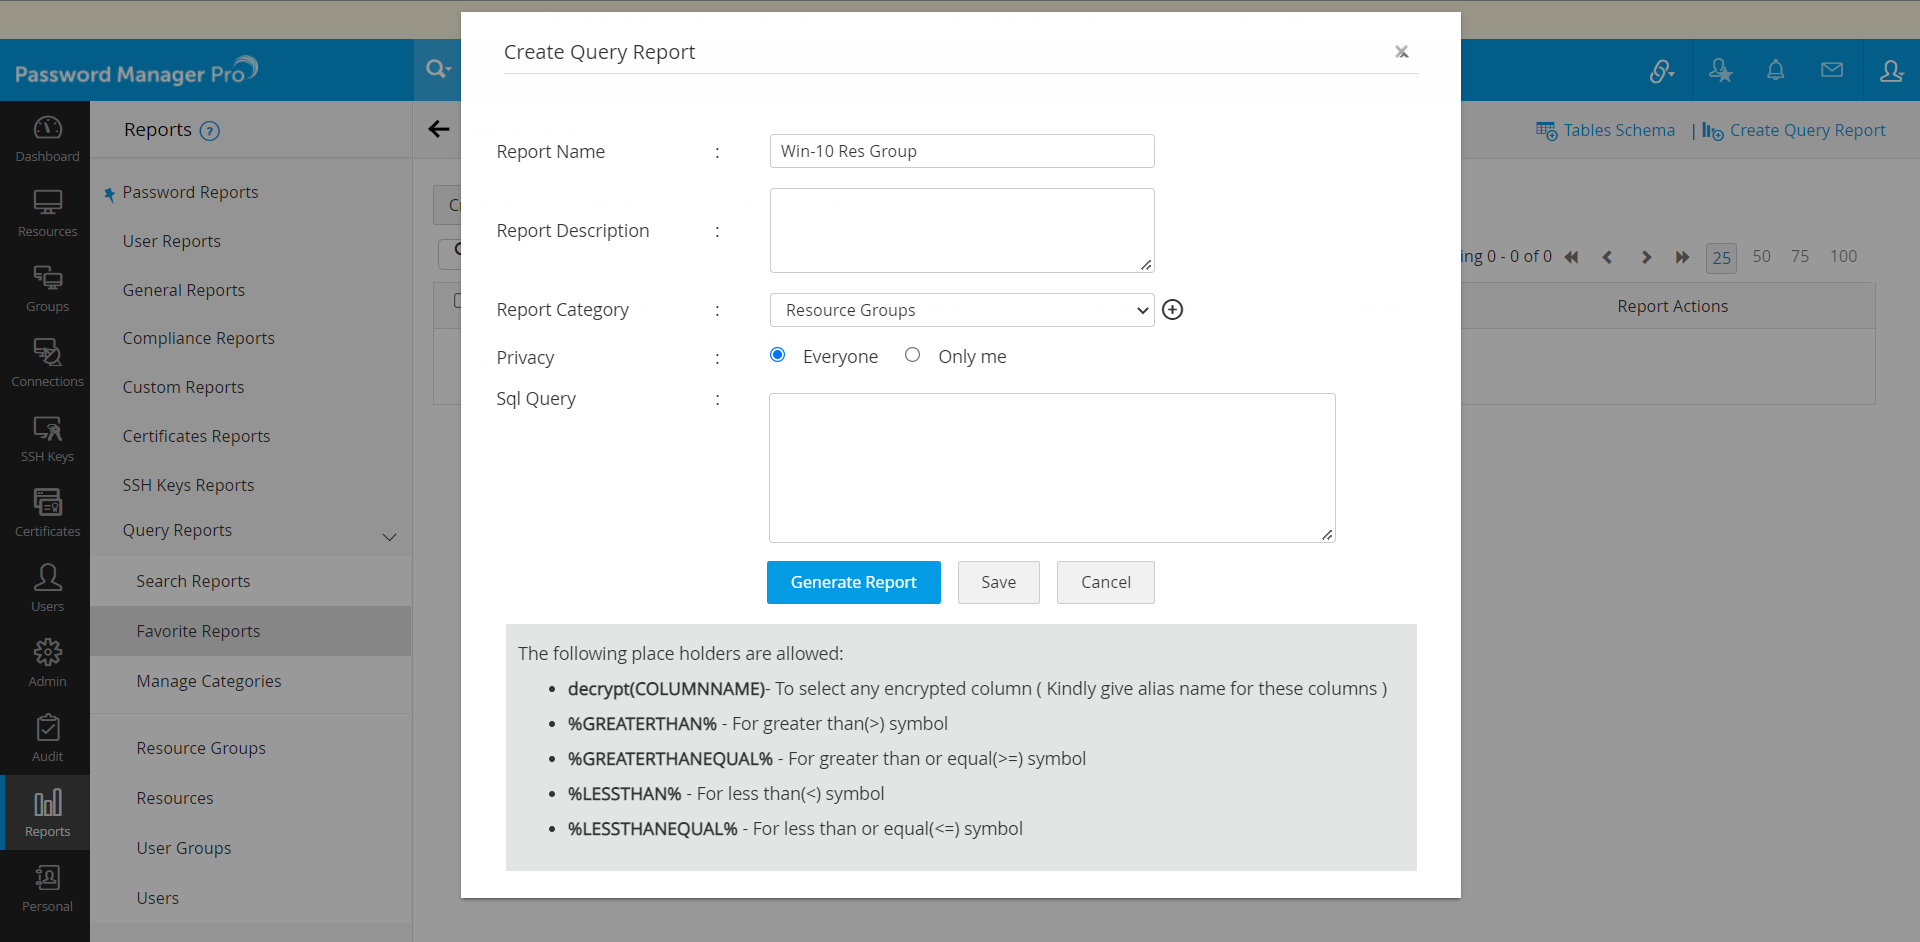Select Manage Categories in sidebar
Image resolution: width=1920 pixels, height=942 pixels.
tap(208, 681)
